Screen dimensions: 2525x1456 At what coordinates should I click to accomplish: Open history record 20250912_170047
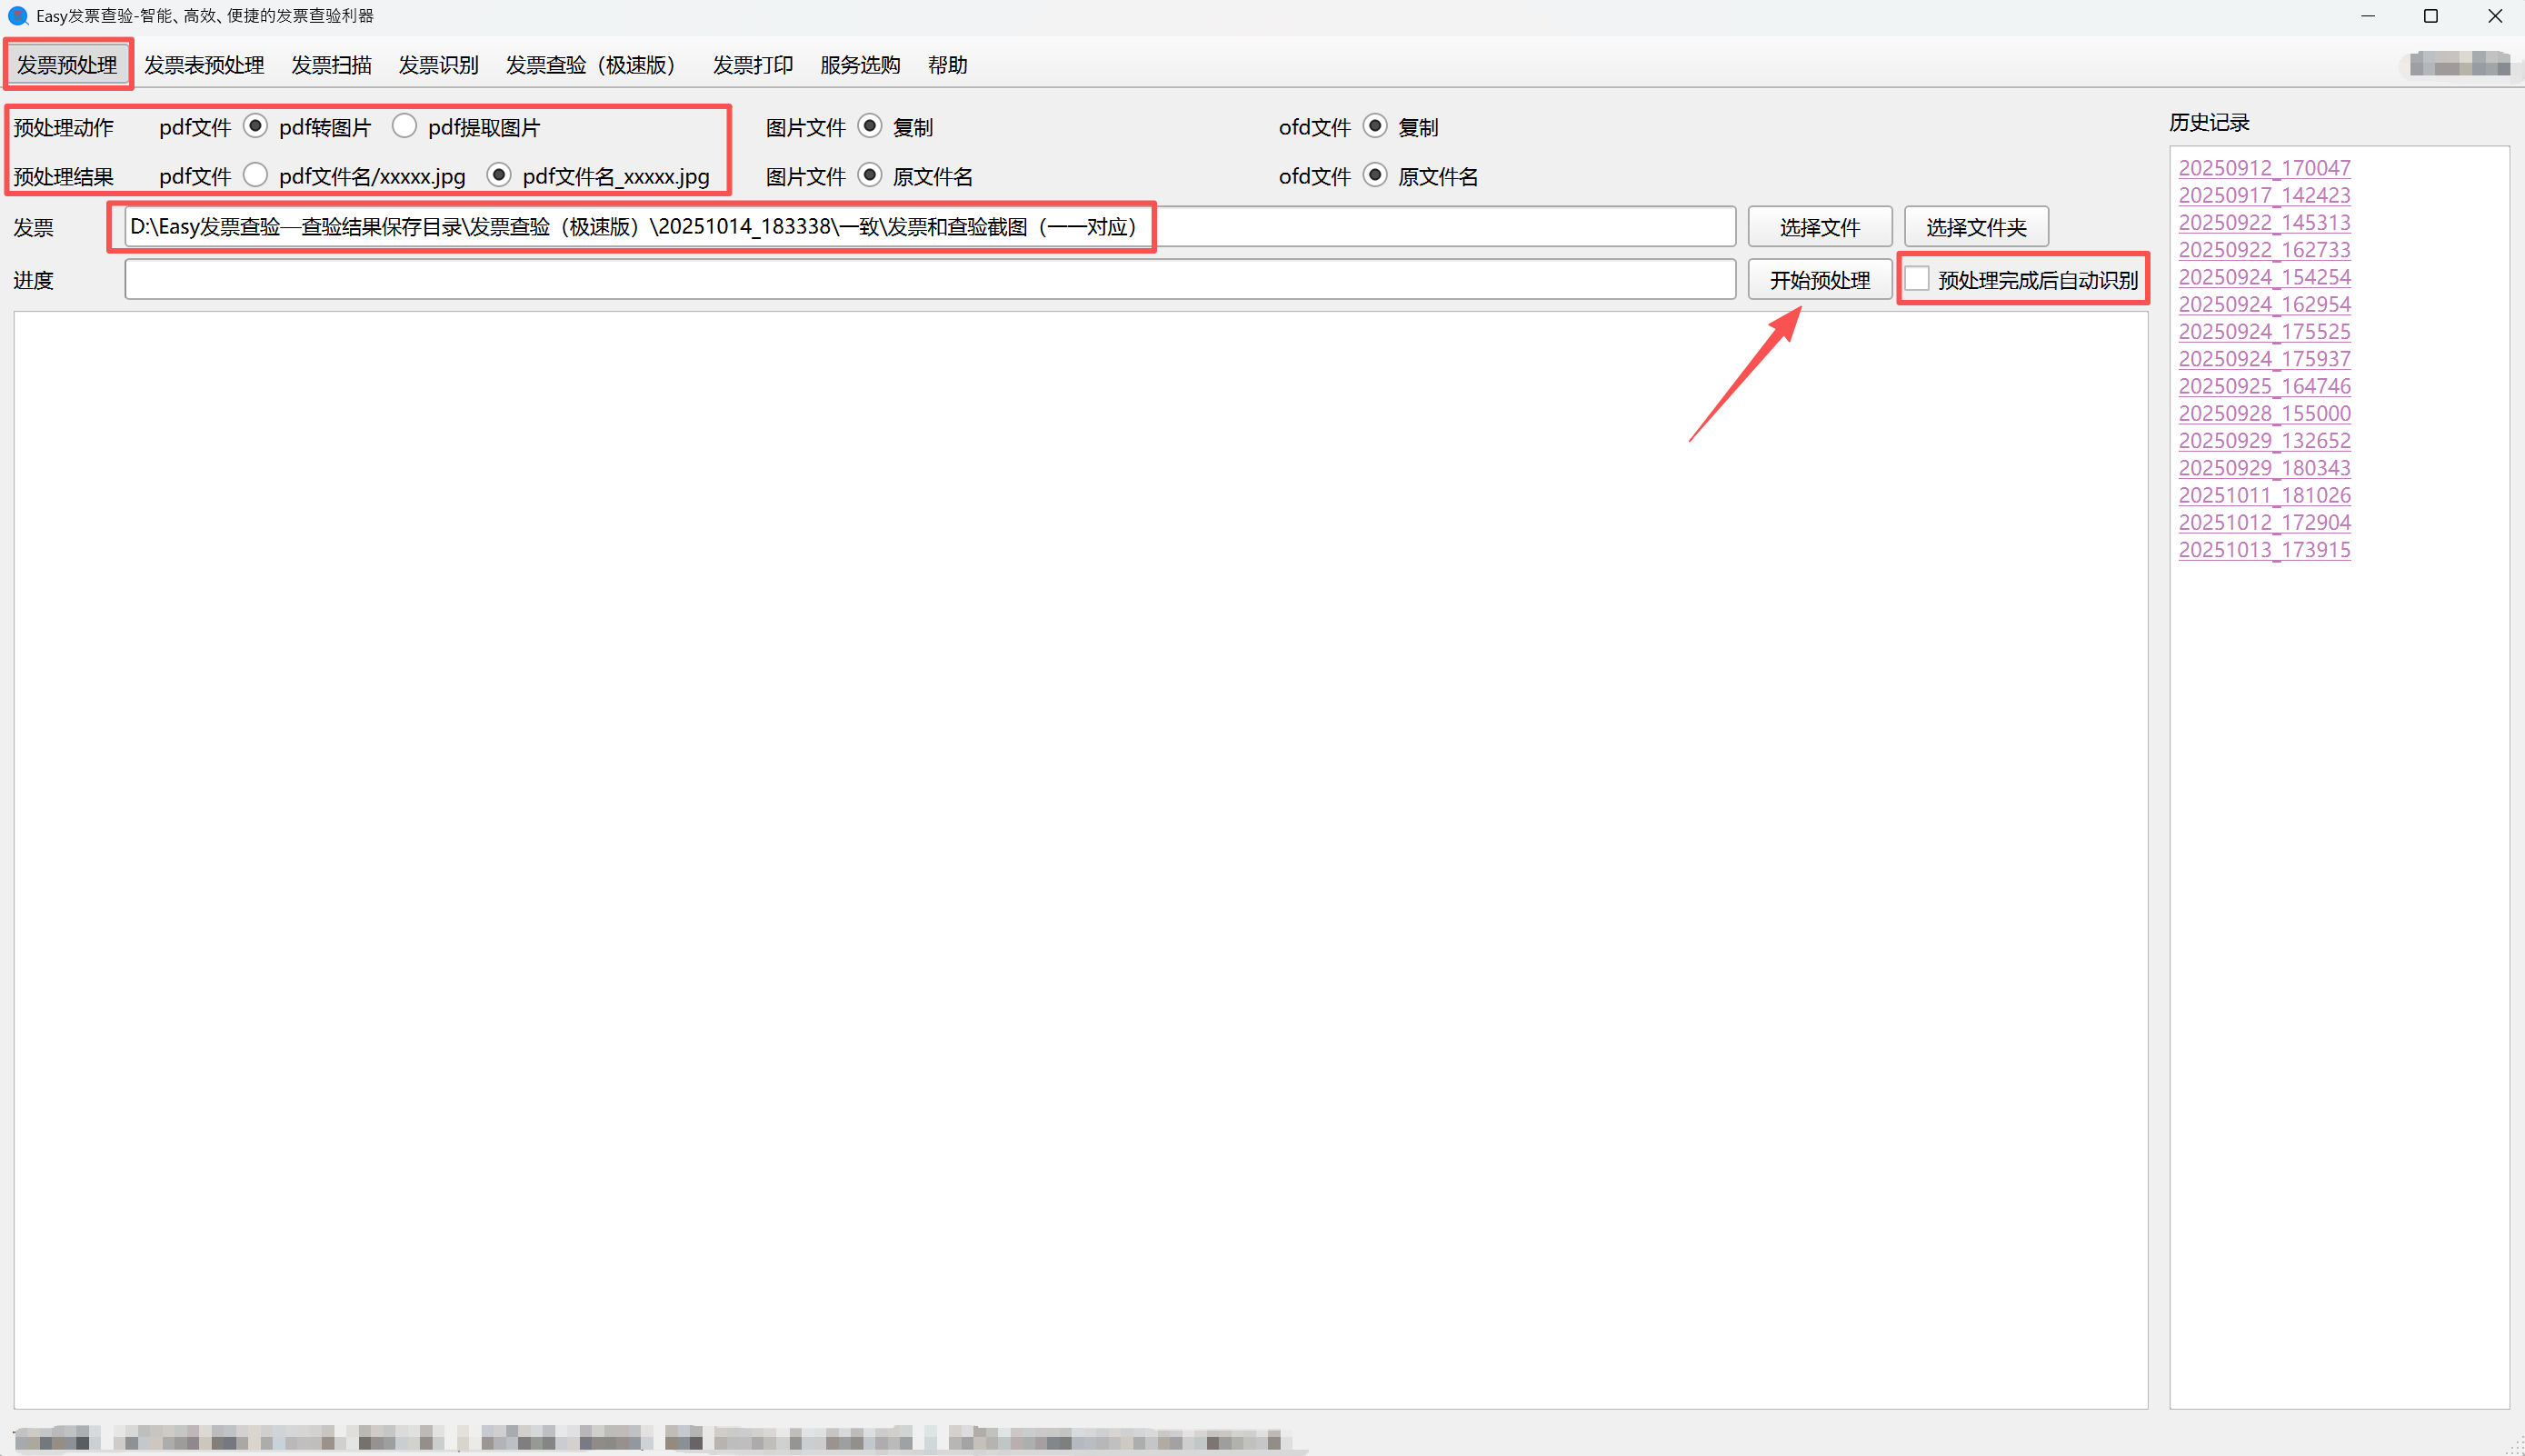(2264, 168)
